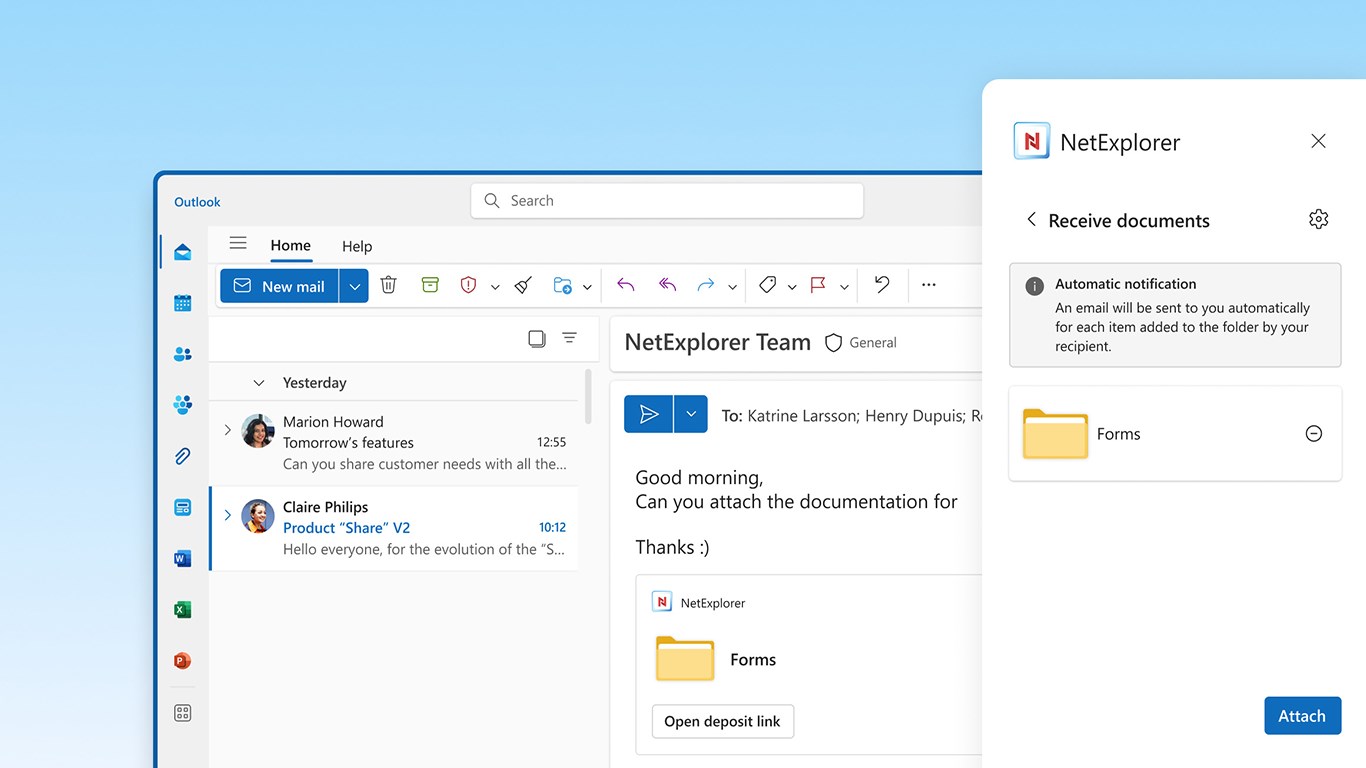The width and height of the screenshot is (1366, 768).
Task: Open the Move to dropdown arrow
Action: point(587,287)
